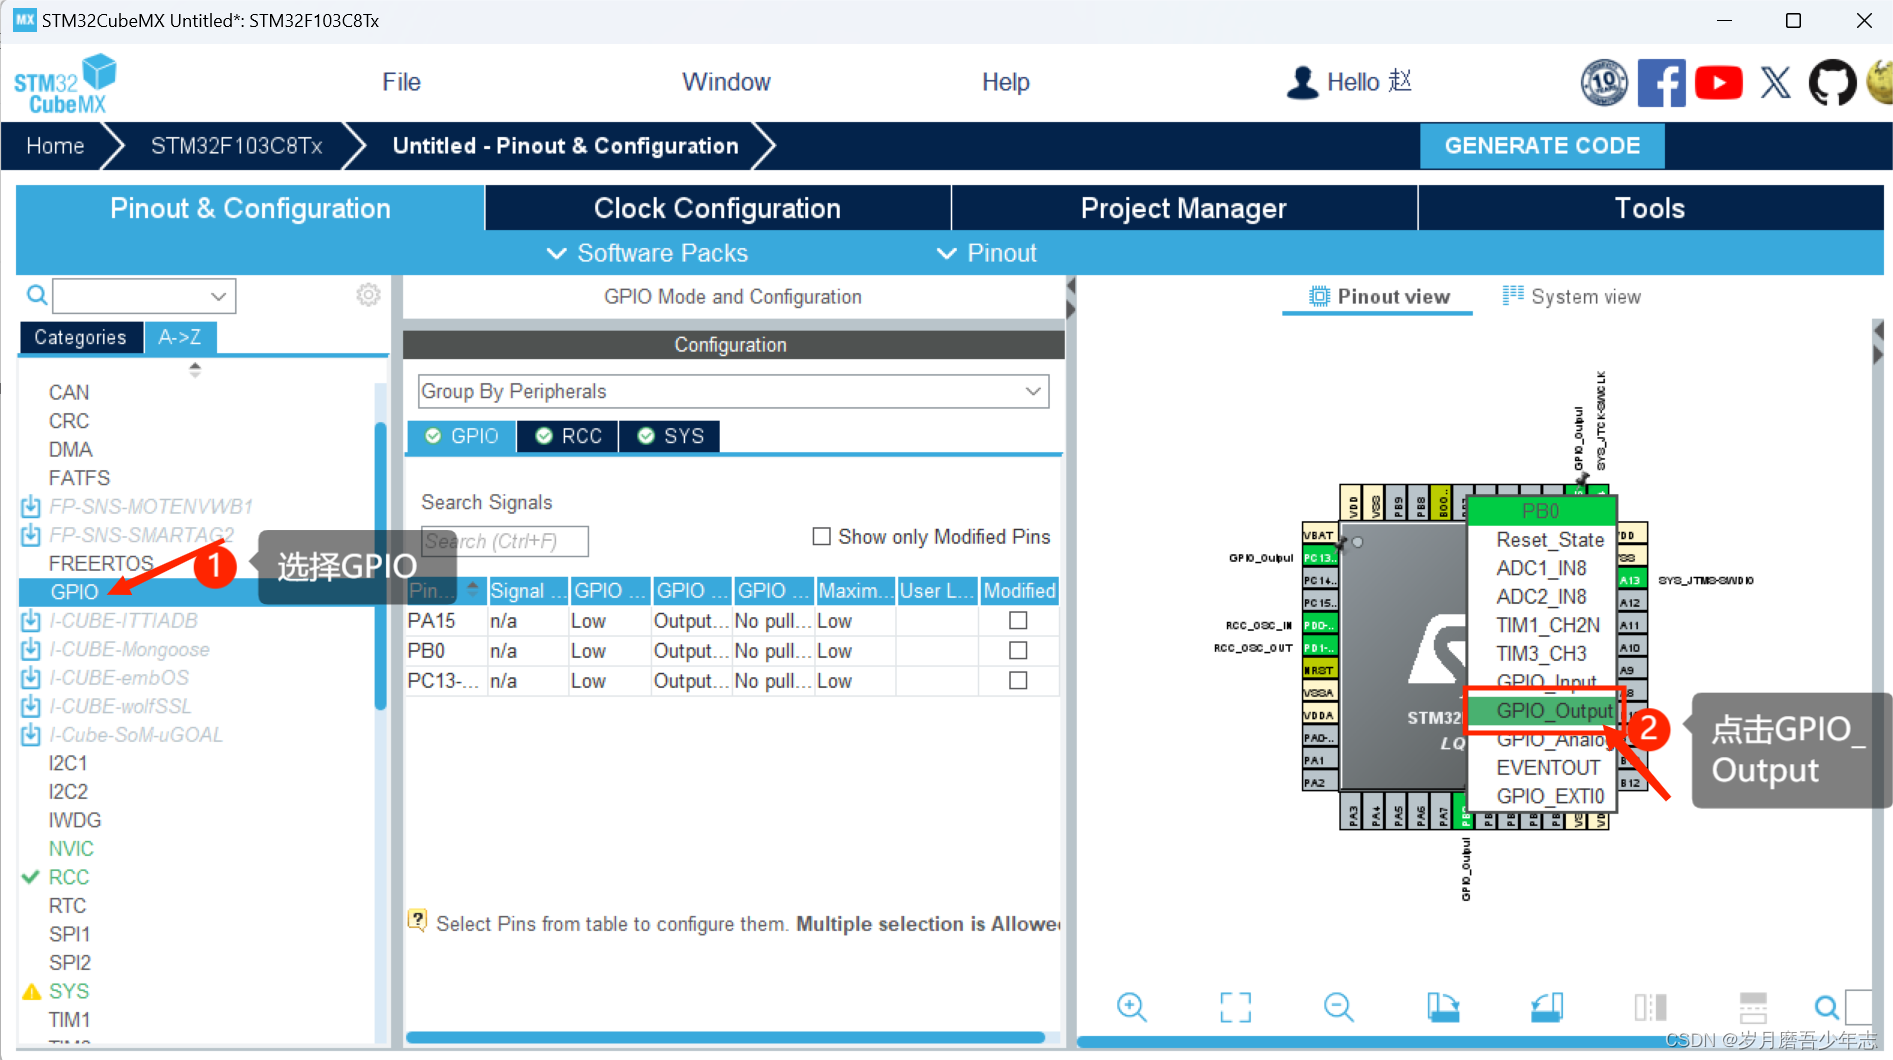1893x1060 pixels.
Task: Click the Search Signals input field
Action: coord(504,541)
